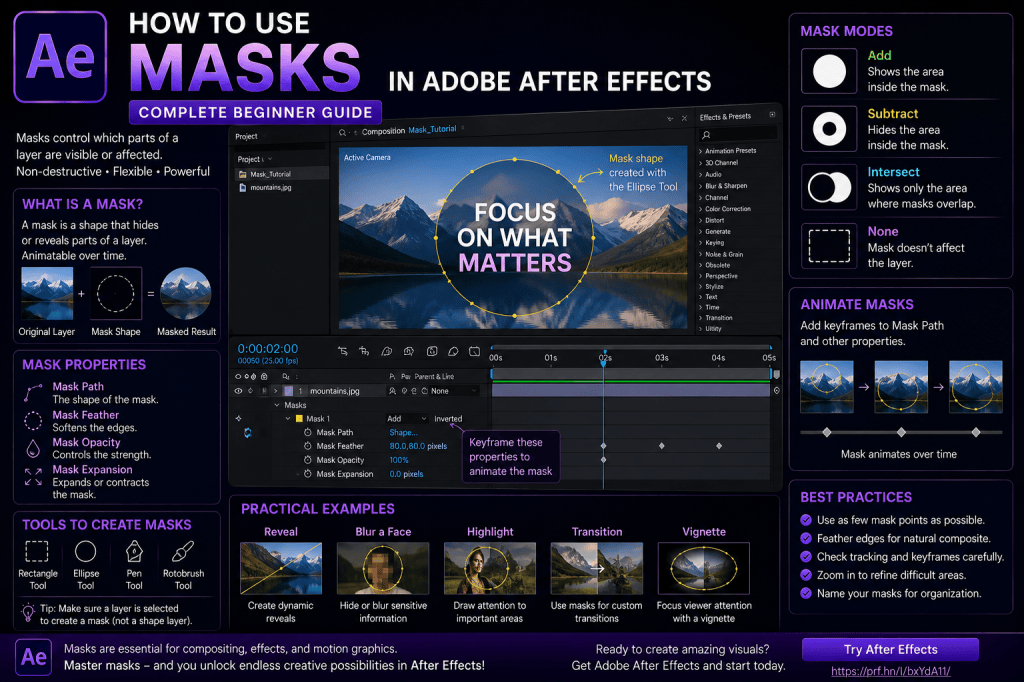Image resolution: width=1024 pixels, height=682 pixels.
Task: Click the Mask Path property icon
Action: tap(33, 393)
